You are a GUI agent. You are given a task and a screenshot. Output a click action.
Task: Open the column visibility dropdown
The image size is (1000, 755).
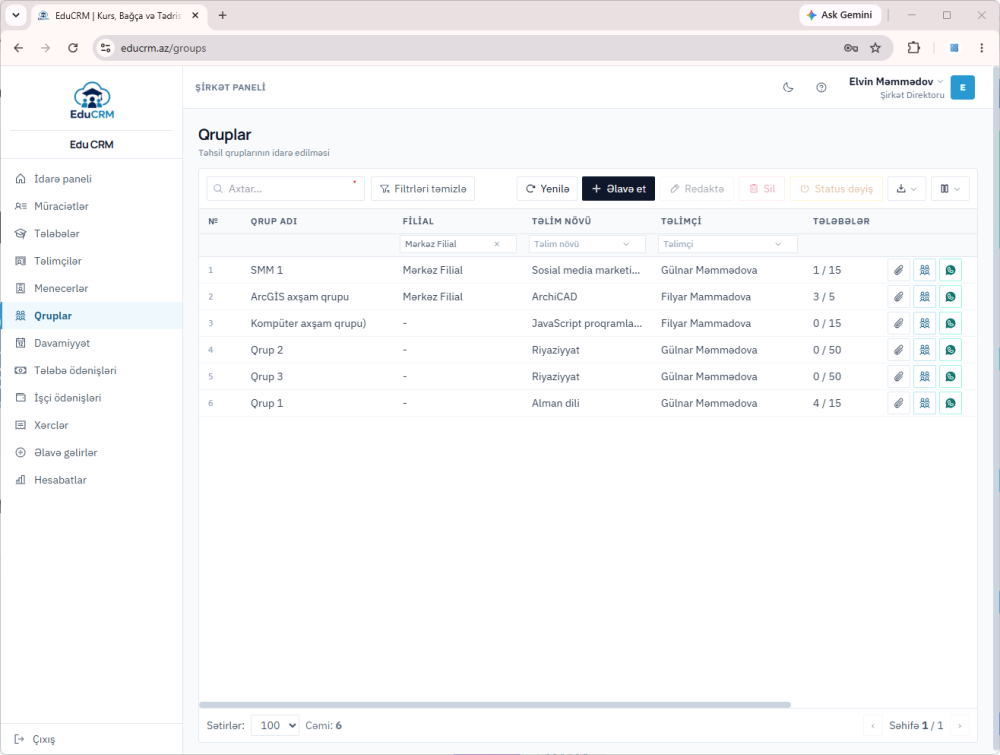[x=950, y=189]
